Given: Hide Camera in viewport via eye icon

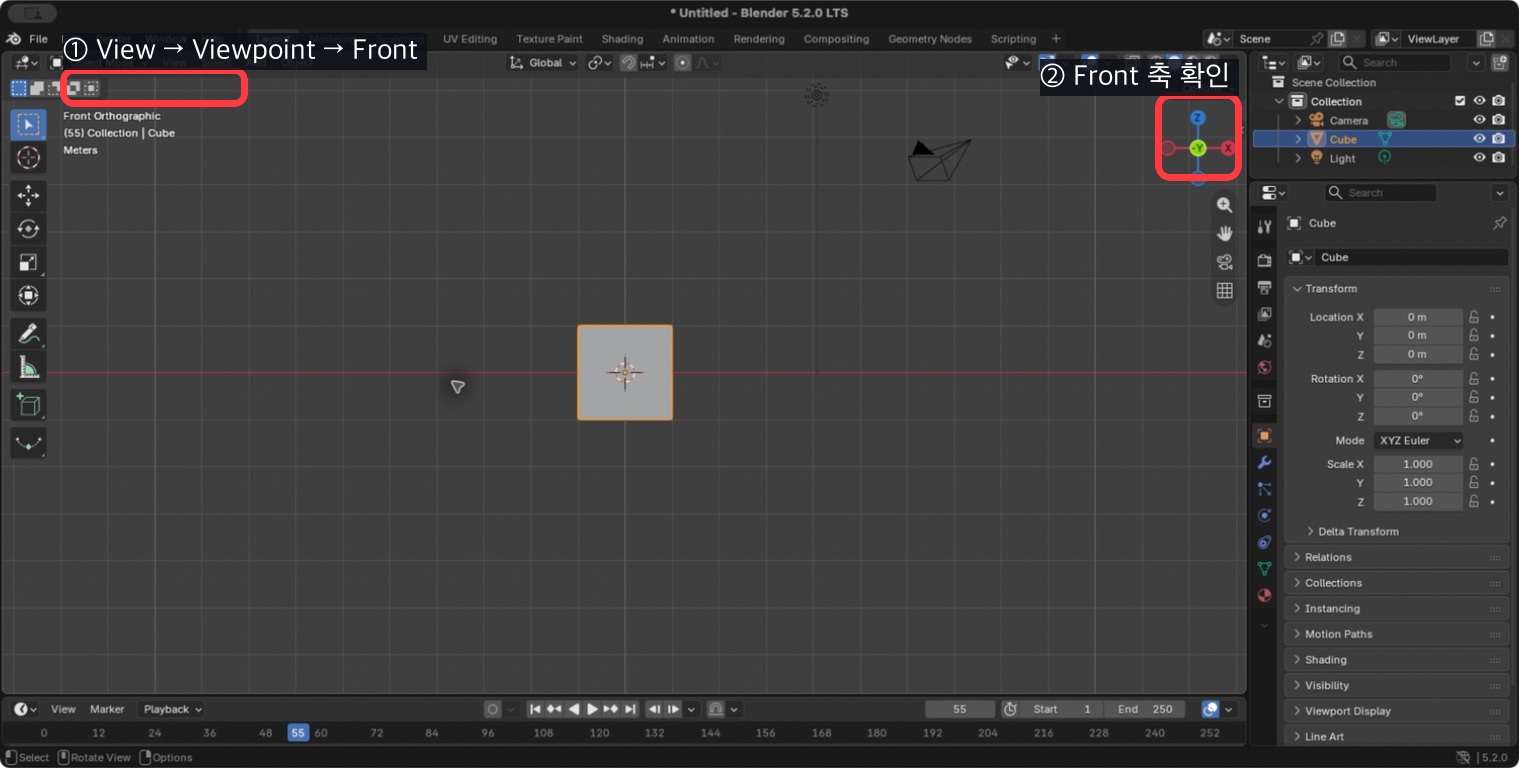Looking at the screenshot, I should tap(1480, 120).
